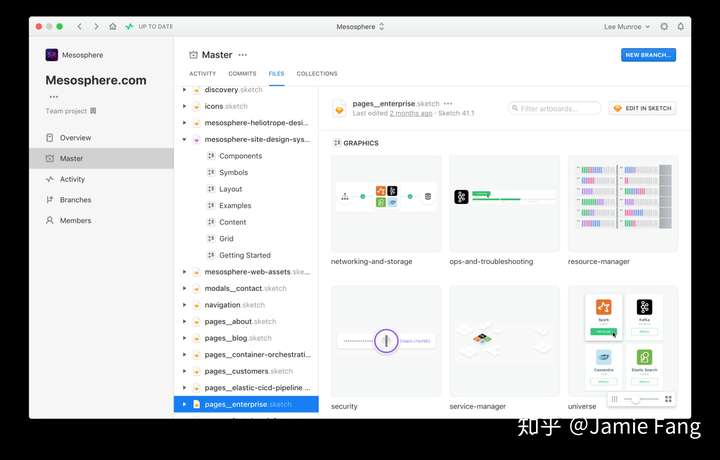Select pages__blog.sketch in file list

click(x=246, y=338)
